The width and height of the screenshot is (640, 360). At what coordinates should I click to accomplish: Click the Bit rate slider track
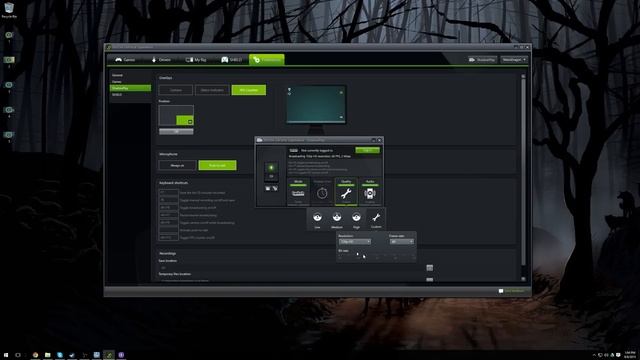pyautogui.click(x=376, y=256)
